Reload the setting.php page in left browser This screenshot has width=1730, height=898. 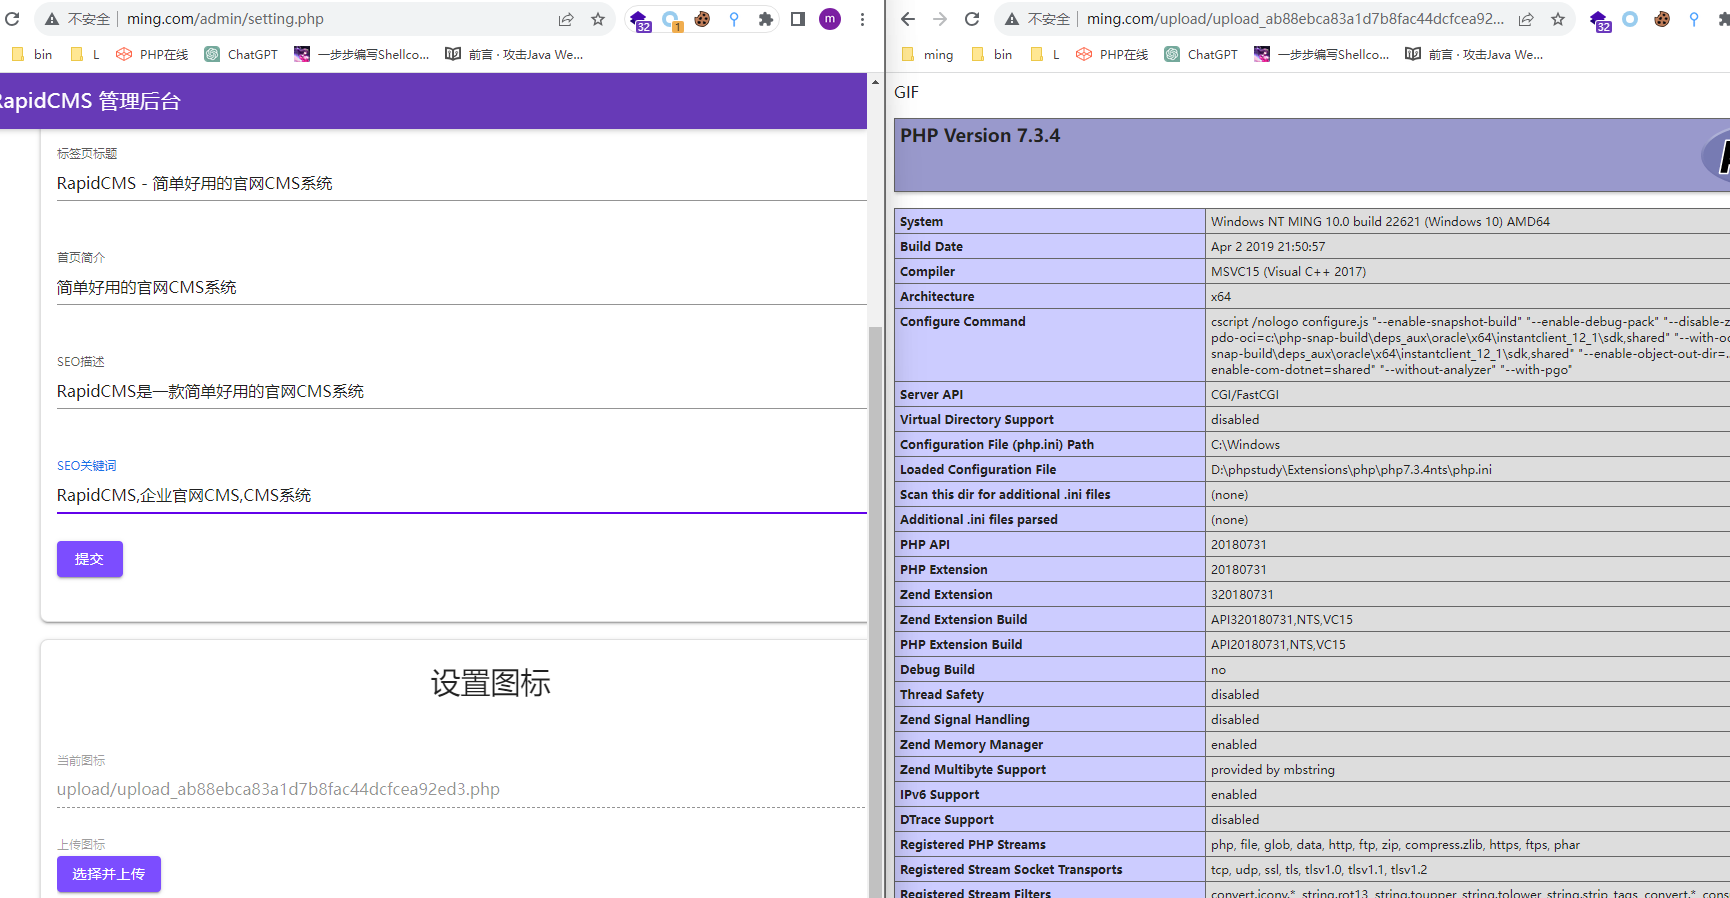tap(12, 19)
